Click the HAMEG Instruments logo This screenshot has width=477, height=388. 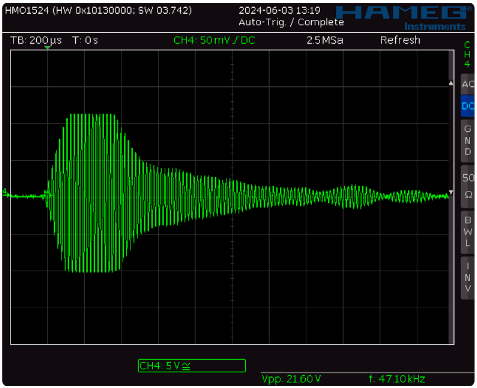pos(404,18)
